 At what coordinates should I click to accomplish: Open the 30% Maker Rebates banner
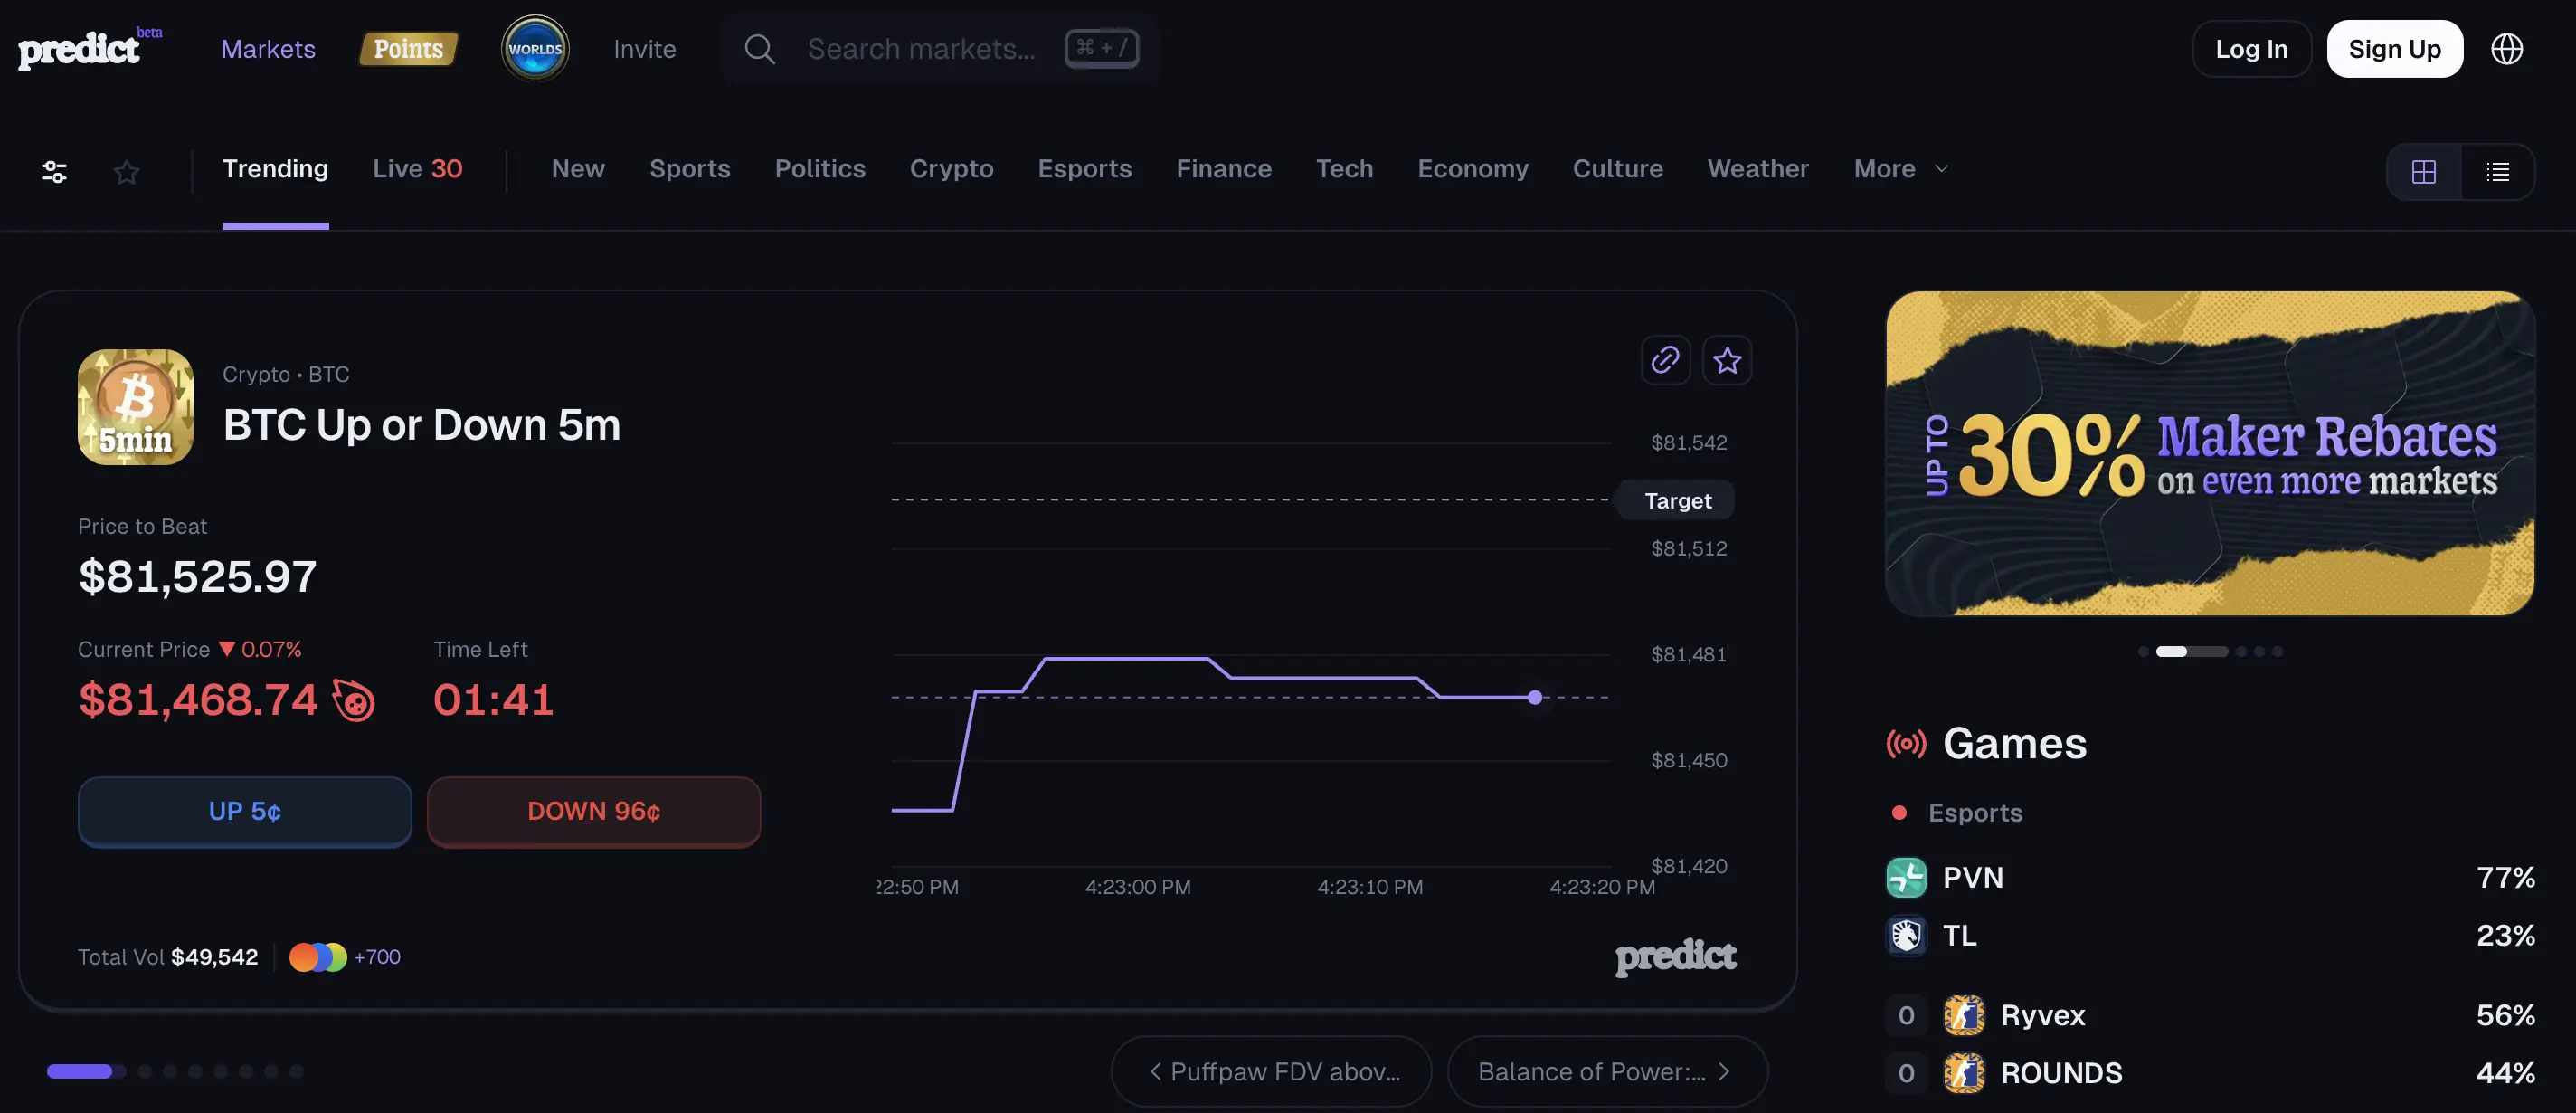click(x=2210, y=453)
